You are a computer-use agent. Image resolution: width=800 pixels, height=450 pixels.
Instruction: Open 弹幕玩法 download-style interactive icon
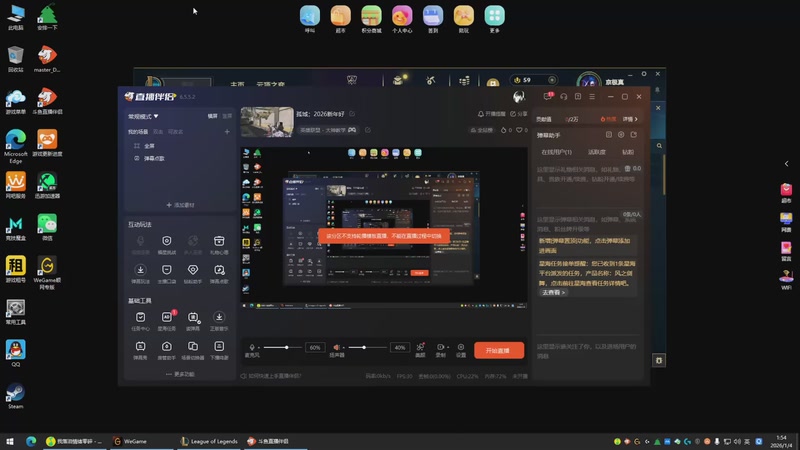click(140, 273)
